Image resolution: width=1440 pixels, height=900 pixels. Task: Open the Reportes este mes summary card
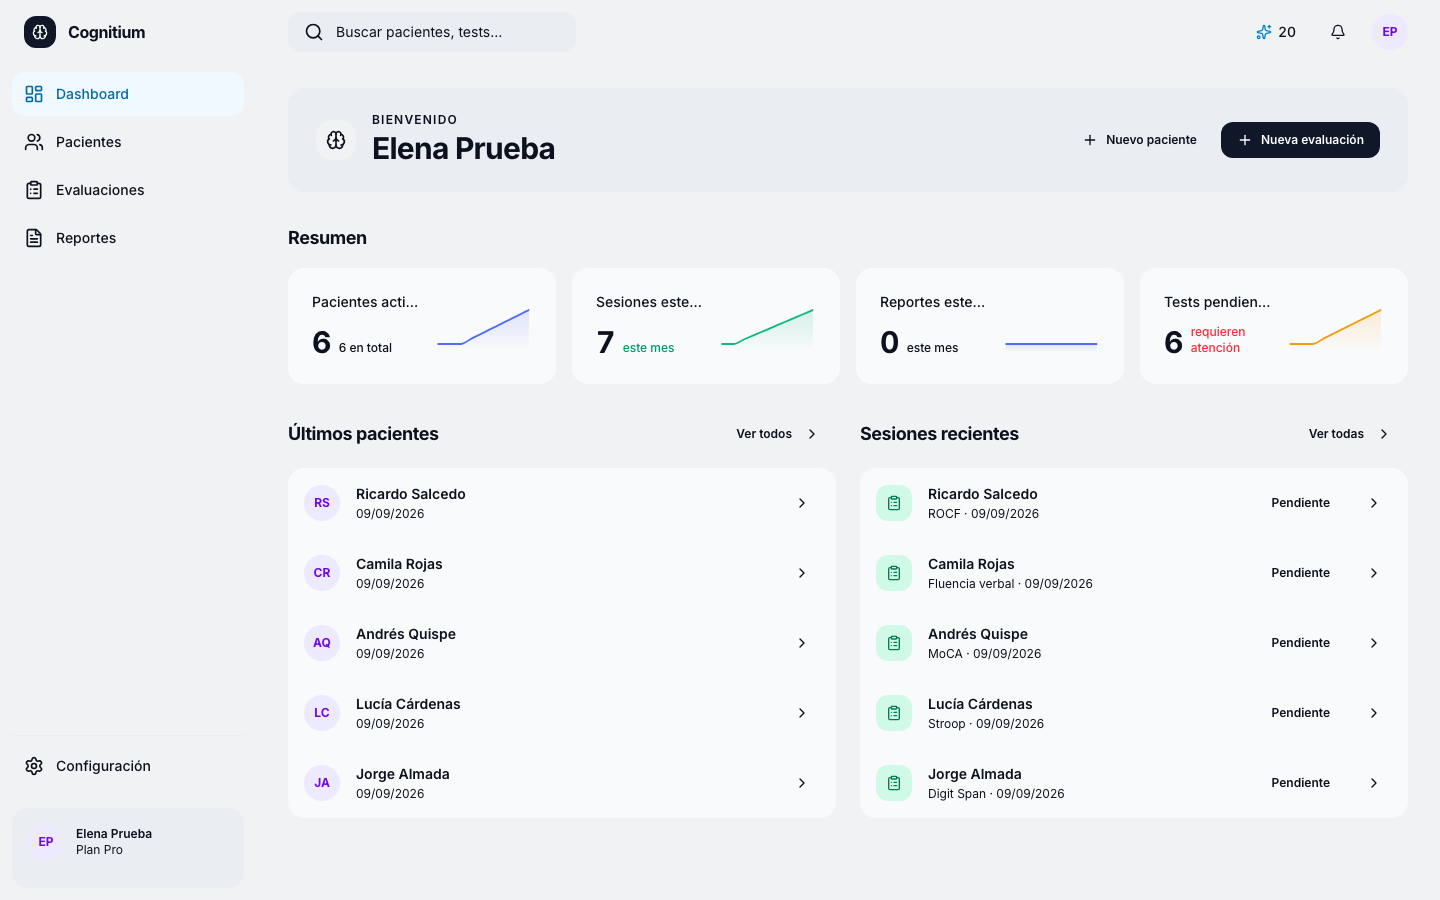(x=990, y=326)
